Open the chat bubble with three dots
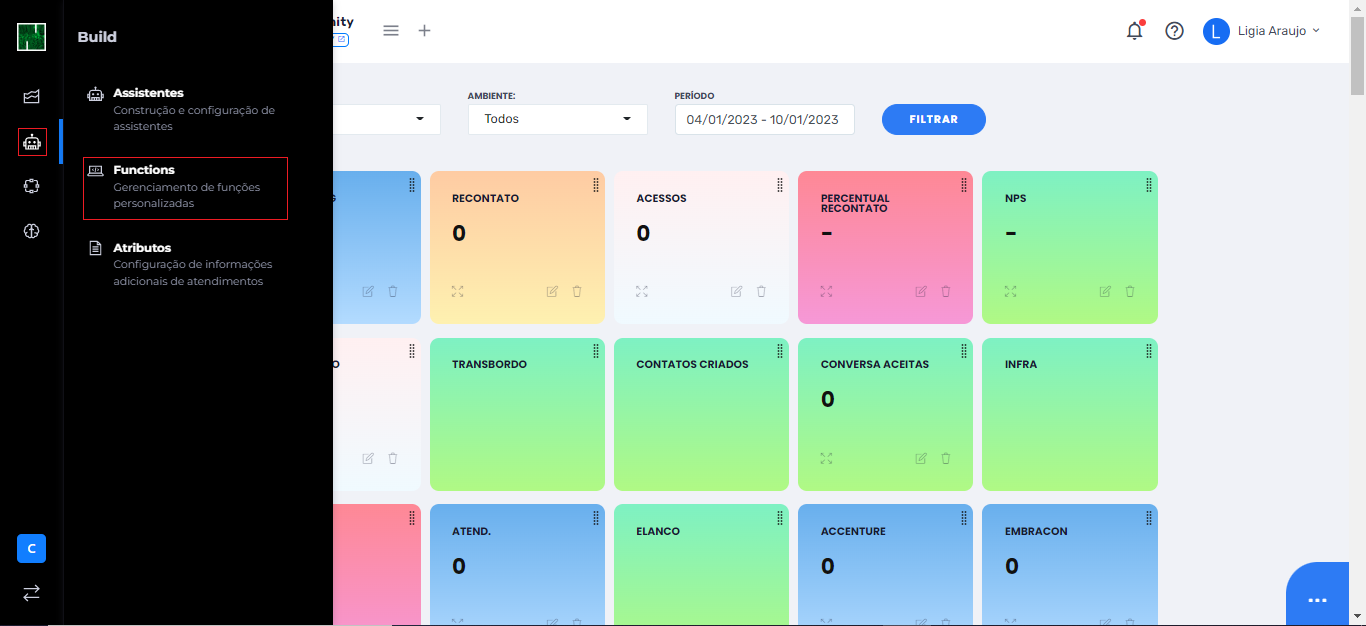 [x=1317, y=599]
